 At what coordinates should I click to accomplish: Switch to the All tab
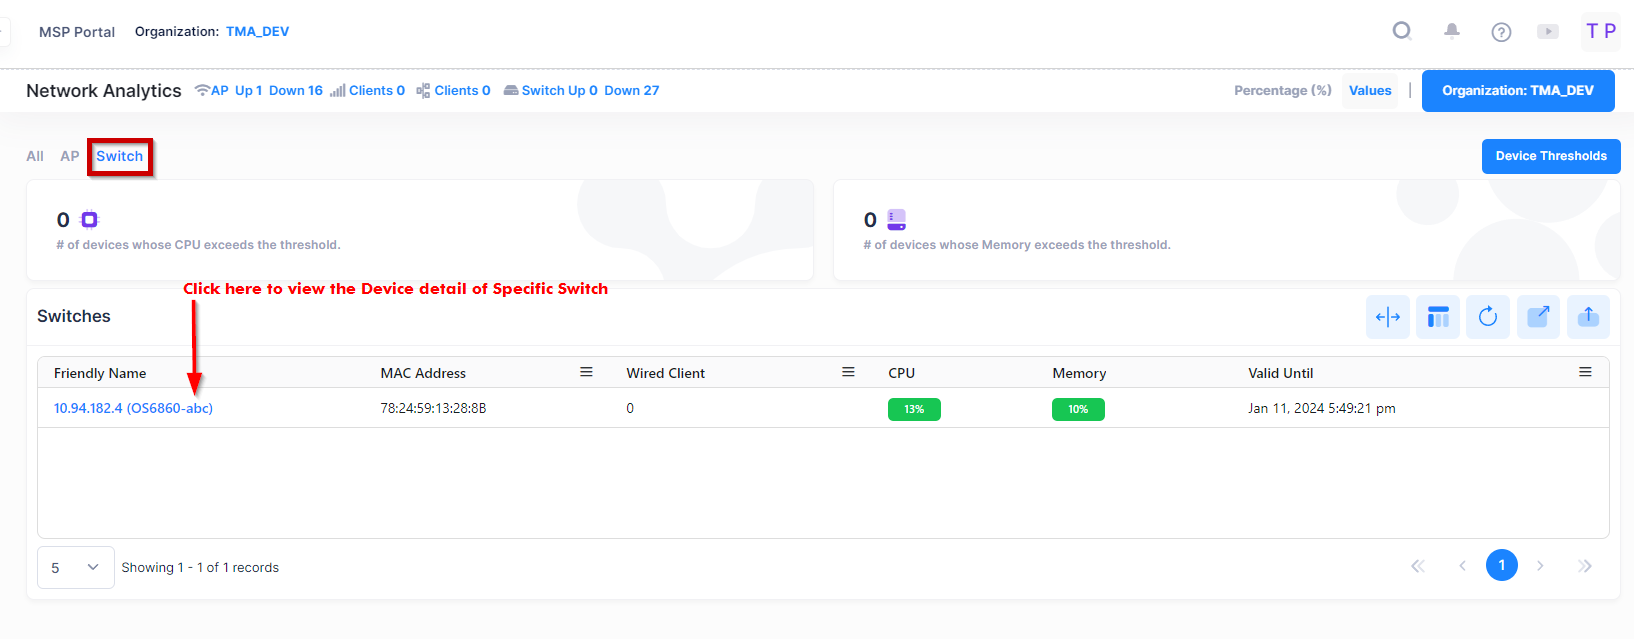[35, 156]
